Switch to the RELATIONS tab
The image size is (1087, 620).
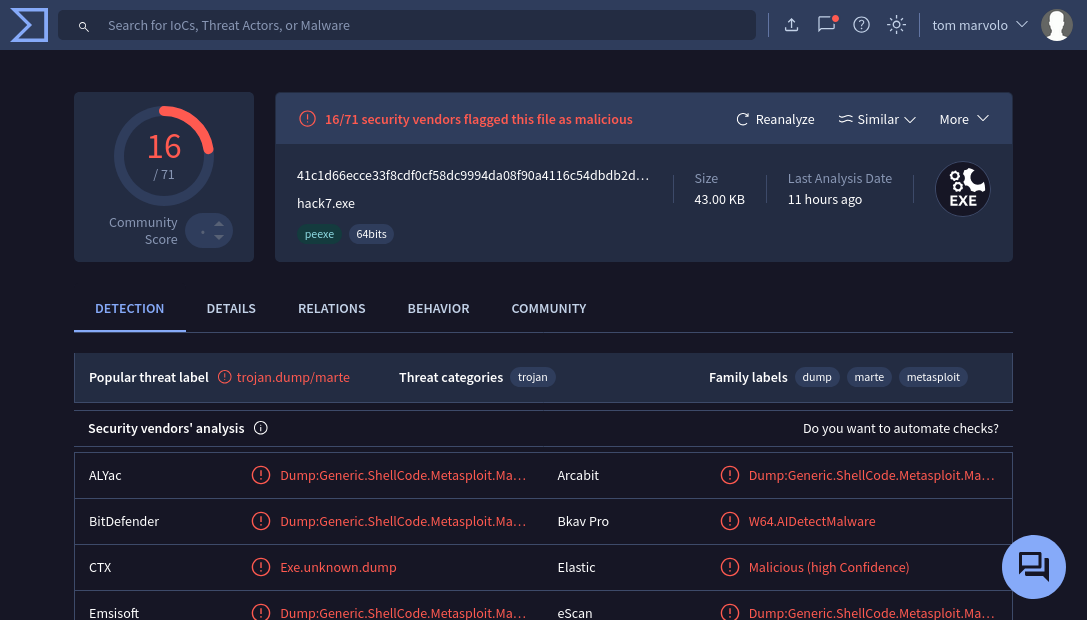(331, 309)
